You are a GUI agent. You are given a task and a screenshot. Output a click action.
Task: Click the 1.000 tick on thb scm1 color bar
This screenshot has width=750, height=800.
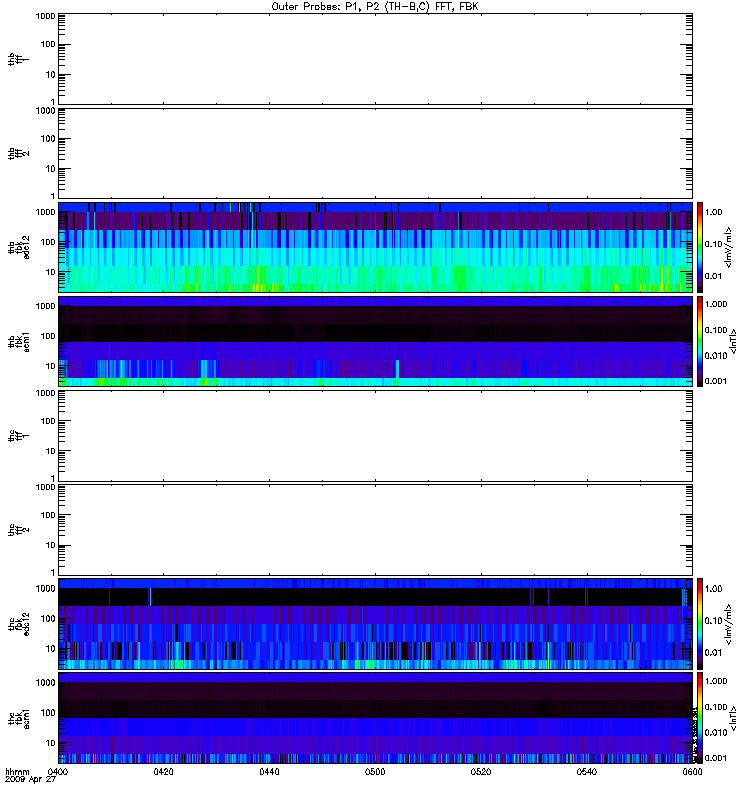[x=716, y=304]
